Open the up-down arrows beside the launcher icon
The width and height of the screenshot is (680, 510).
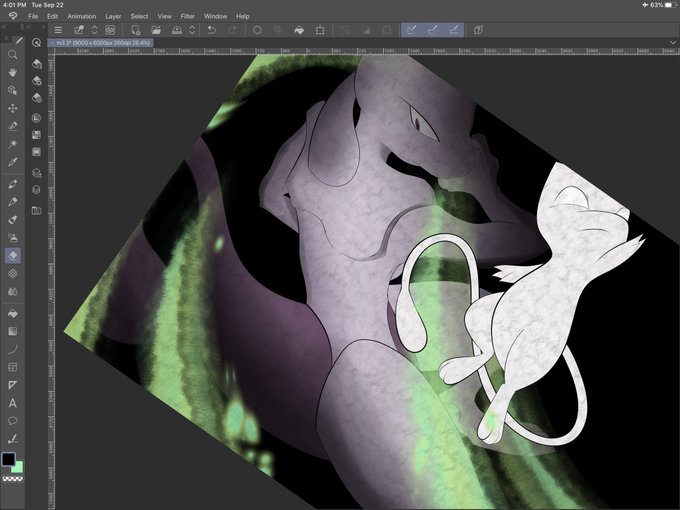click(x=94, y=30)
